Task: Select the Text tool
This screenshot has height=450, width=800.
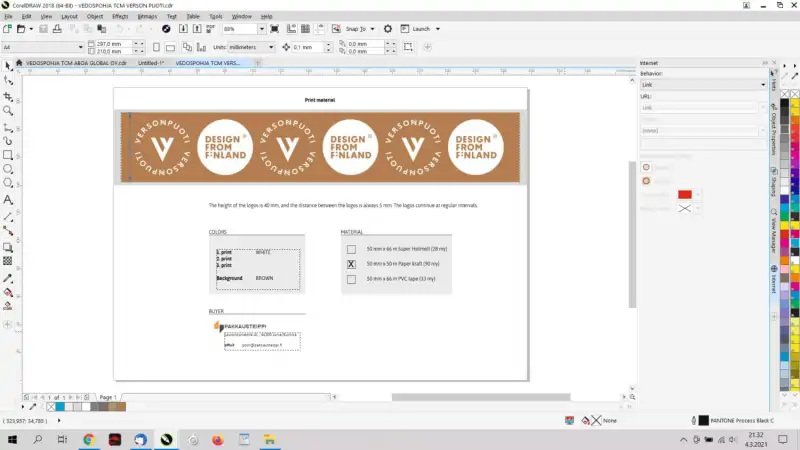Action: pos(8,200)
